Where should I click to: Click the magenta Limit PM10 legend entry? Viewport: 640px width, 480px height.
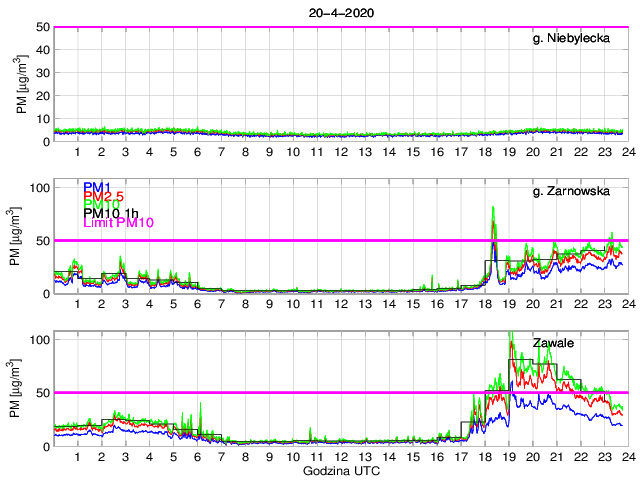click(119, 224)
